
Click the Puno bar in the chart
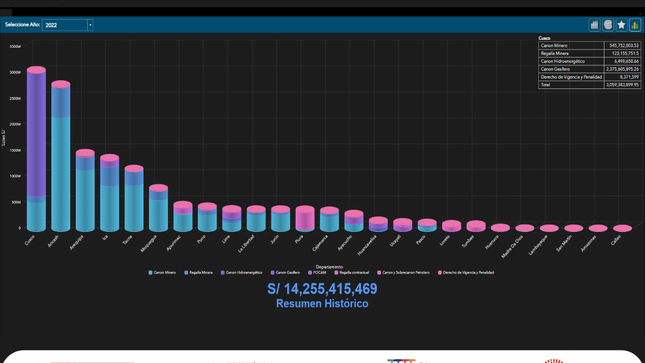pyautogui.click(x=207, y=217)
